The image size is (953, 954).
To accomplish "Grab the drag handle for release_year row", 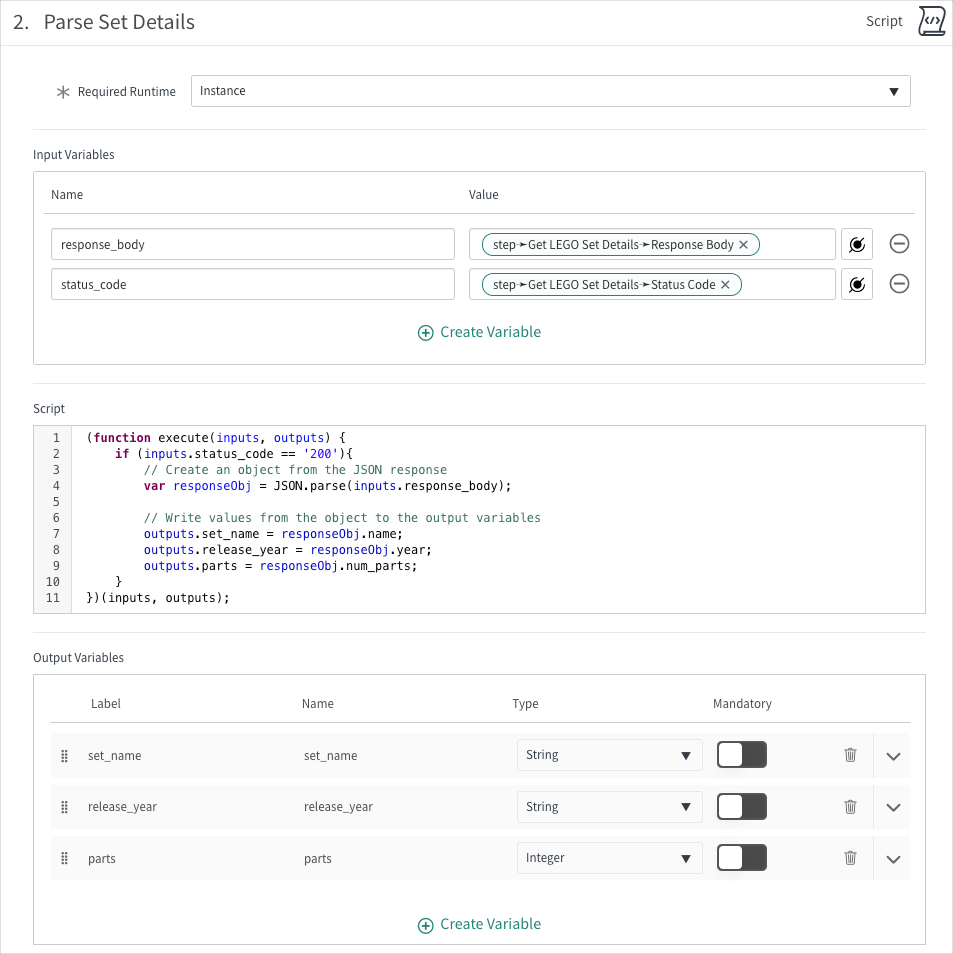I will (x=65, y=807).
